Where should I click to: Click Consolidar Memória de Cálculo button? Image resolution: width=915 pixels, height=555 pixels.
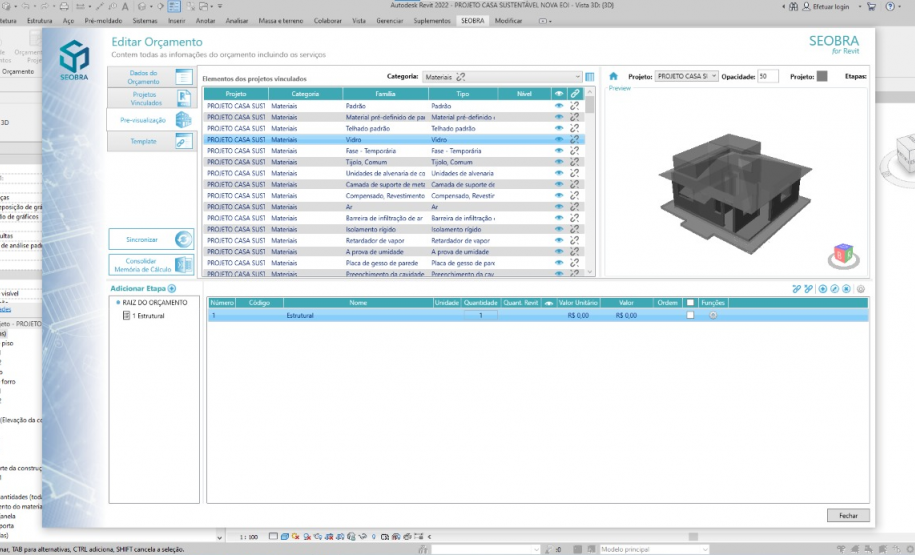point(151,265)
